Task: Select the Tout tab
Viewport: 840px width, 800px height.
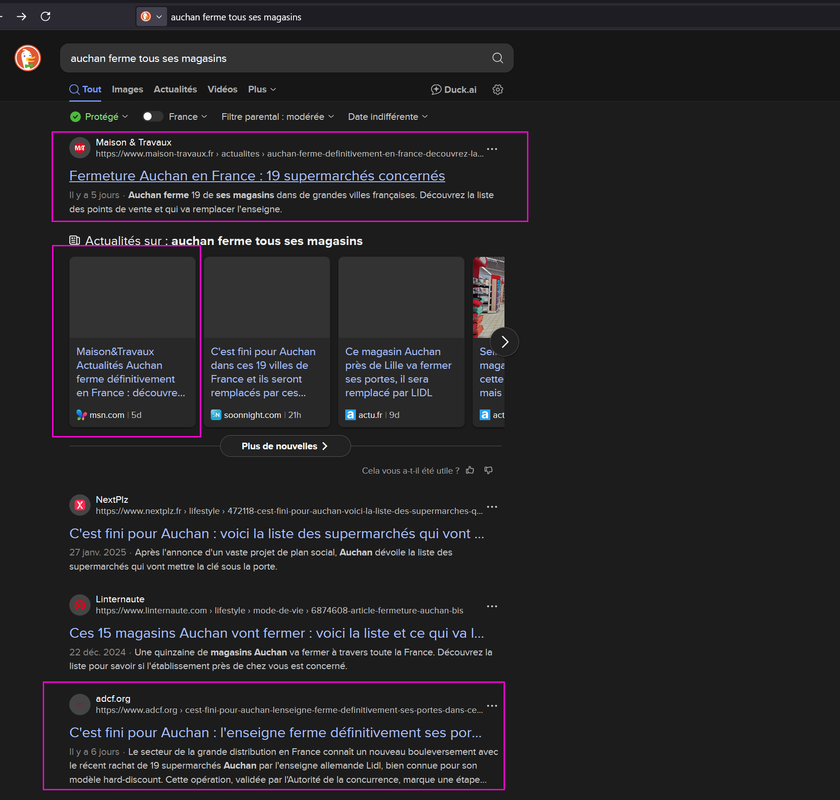Action: tap(85, 89)
